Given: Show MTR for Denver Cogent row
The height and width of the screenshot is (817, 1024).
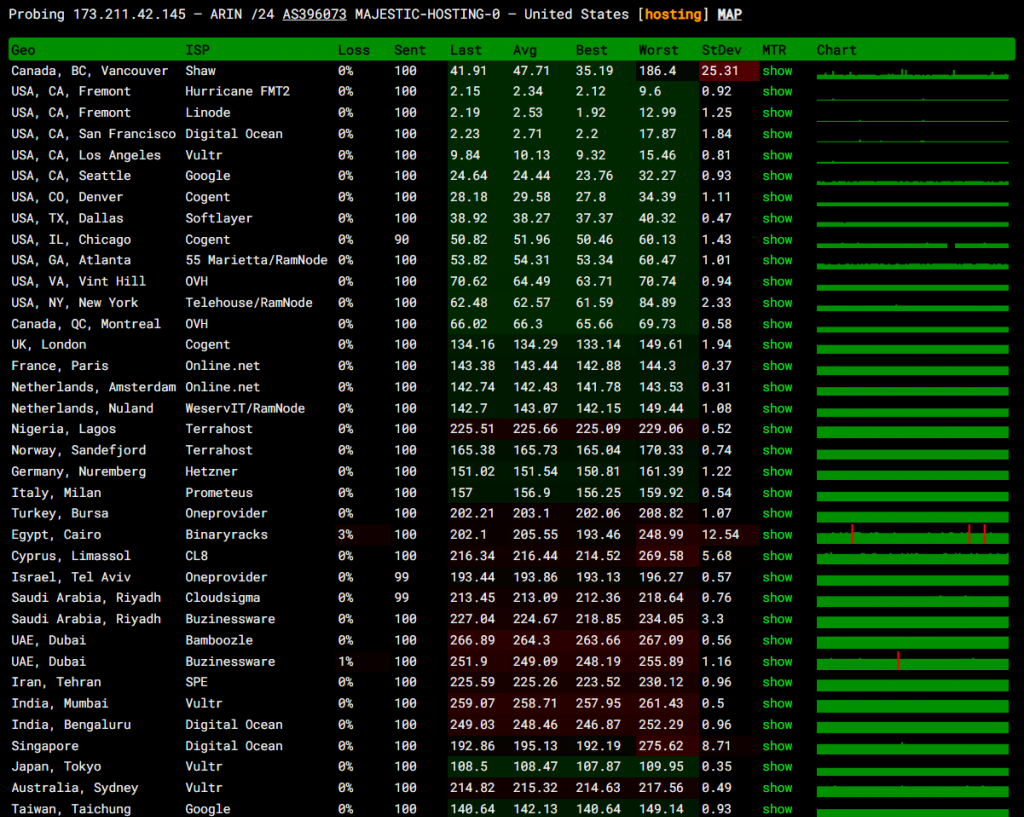Looking at the screenshot, I should (777, 197).
